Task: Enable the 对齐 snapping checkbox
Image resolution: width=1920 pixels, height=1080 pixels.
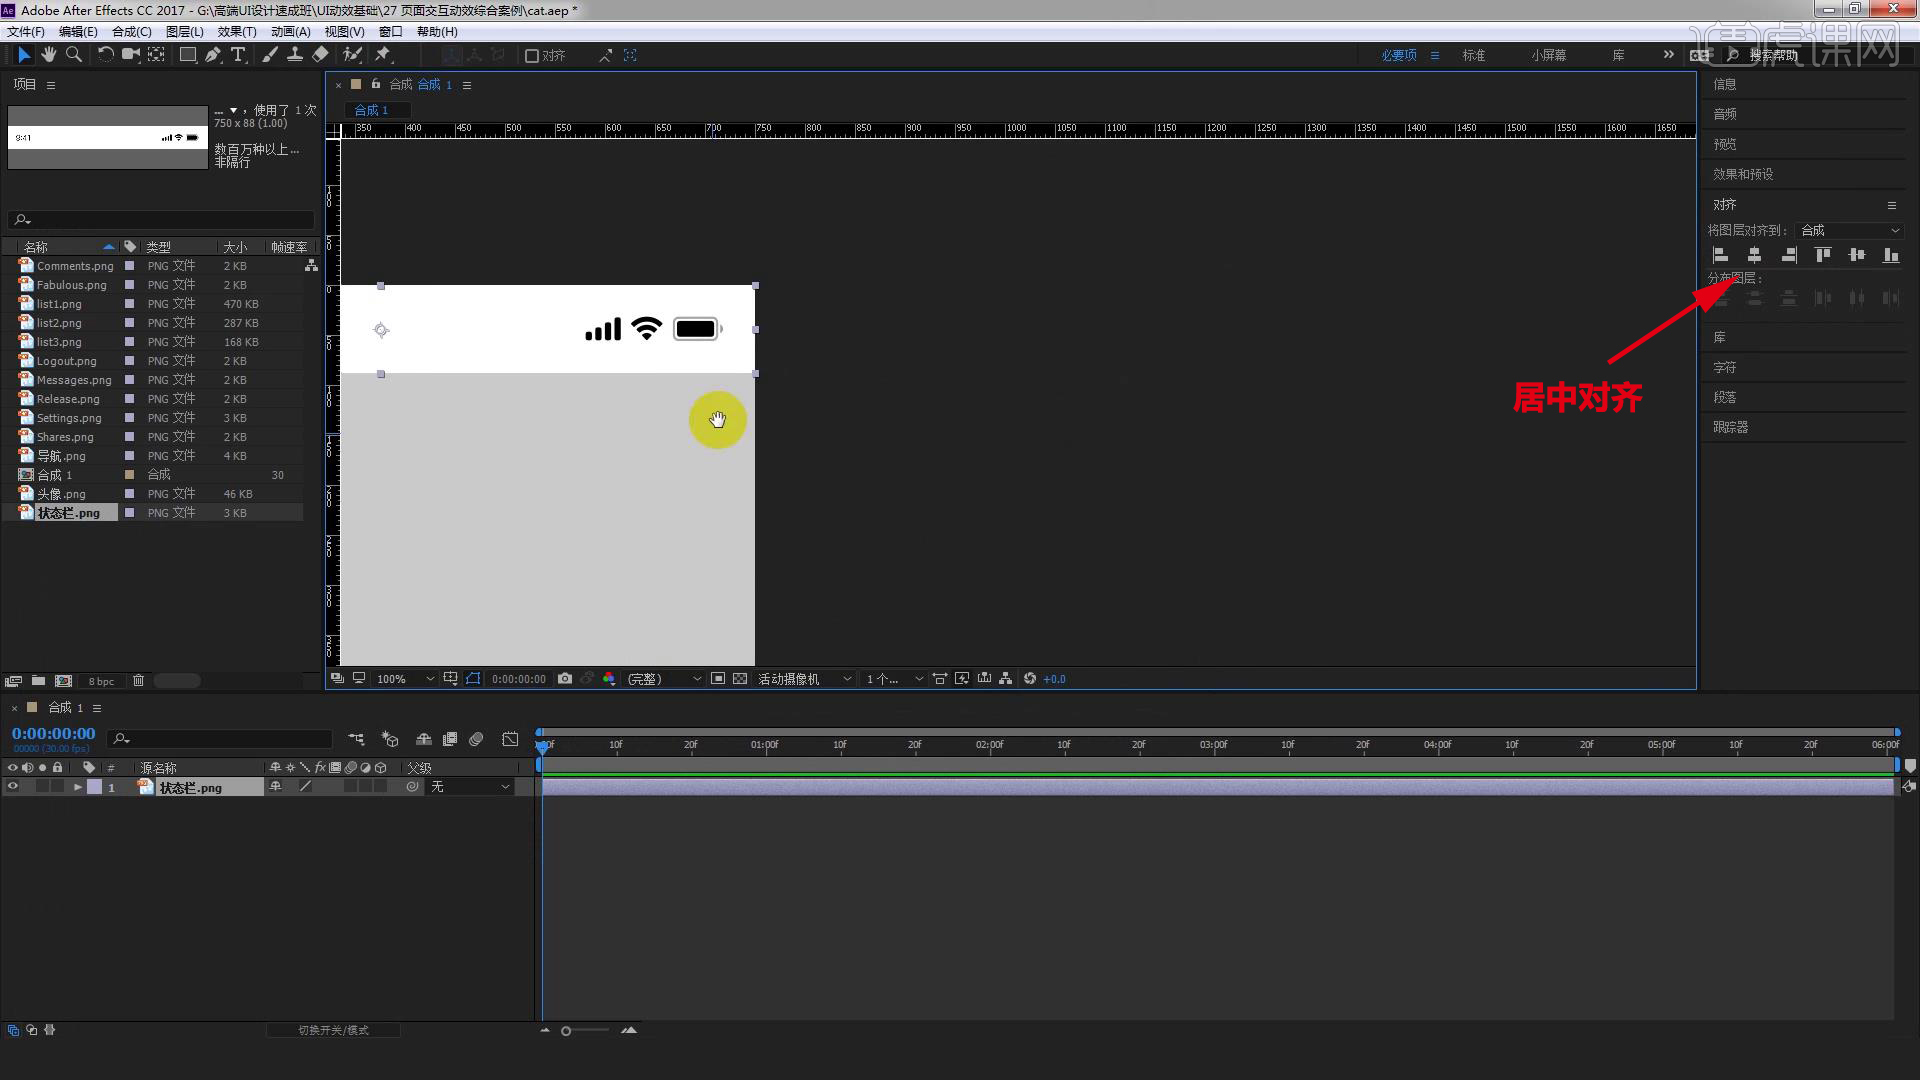Action: (x=532, y=56)
